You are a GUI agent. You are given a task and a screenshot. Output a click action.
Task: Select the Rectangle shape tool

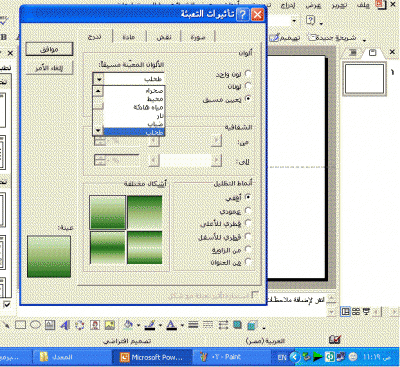(x=21, y=324)
